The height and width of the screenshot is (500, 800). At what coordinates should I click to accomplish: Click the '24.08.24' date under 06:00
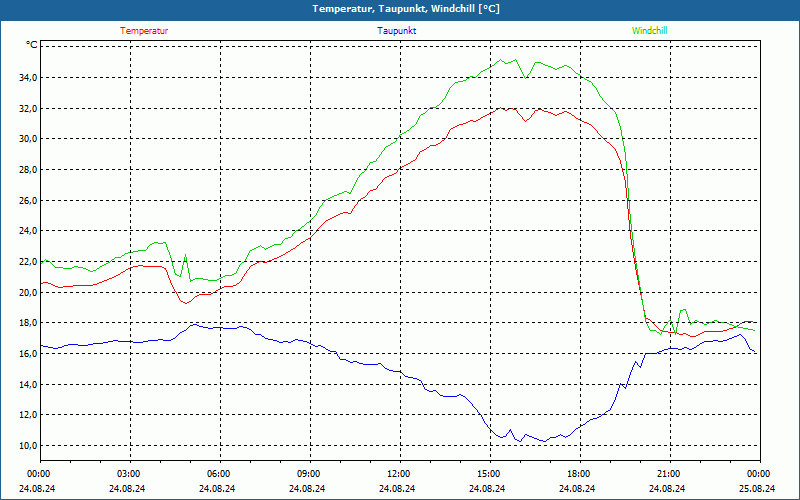[217, 488]
